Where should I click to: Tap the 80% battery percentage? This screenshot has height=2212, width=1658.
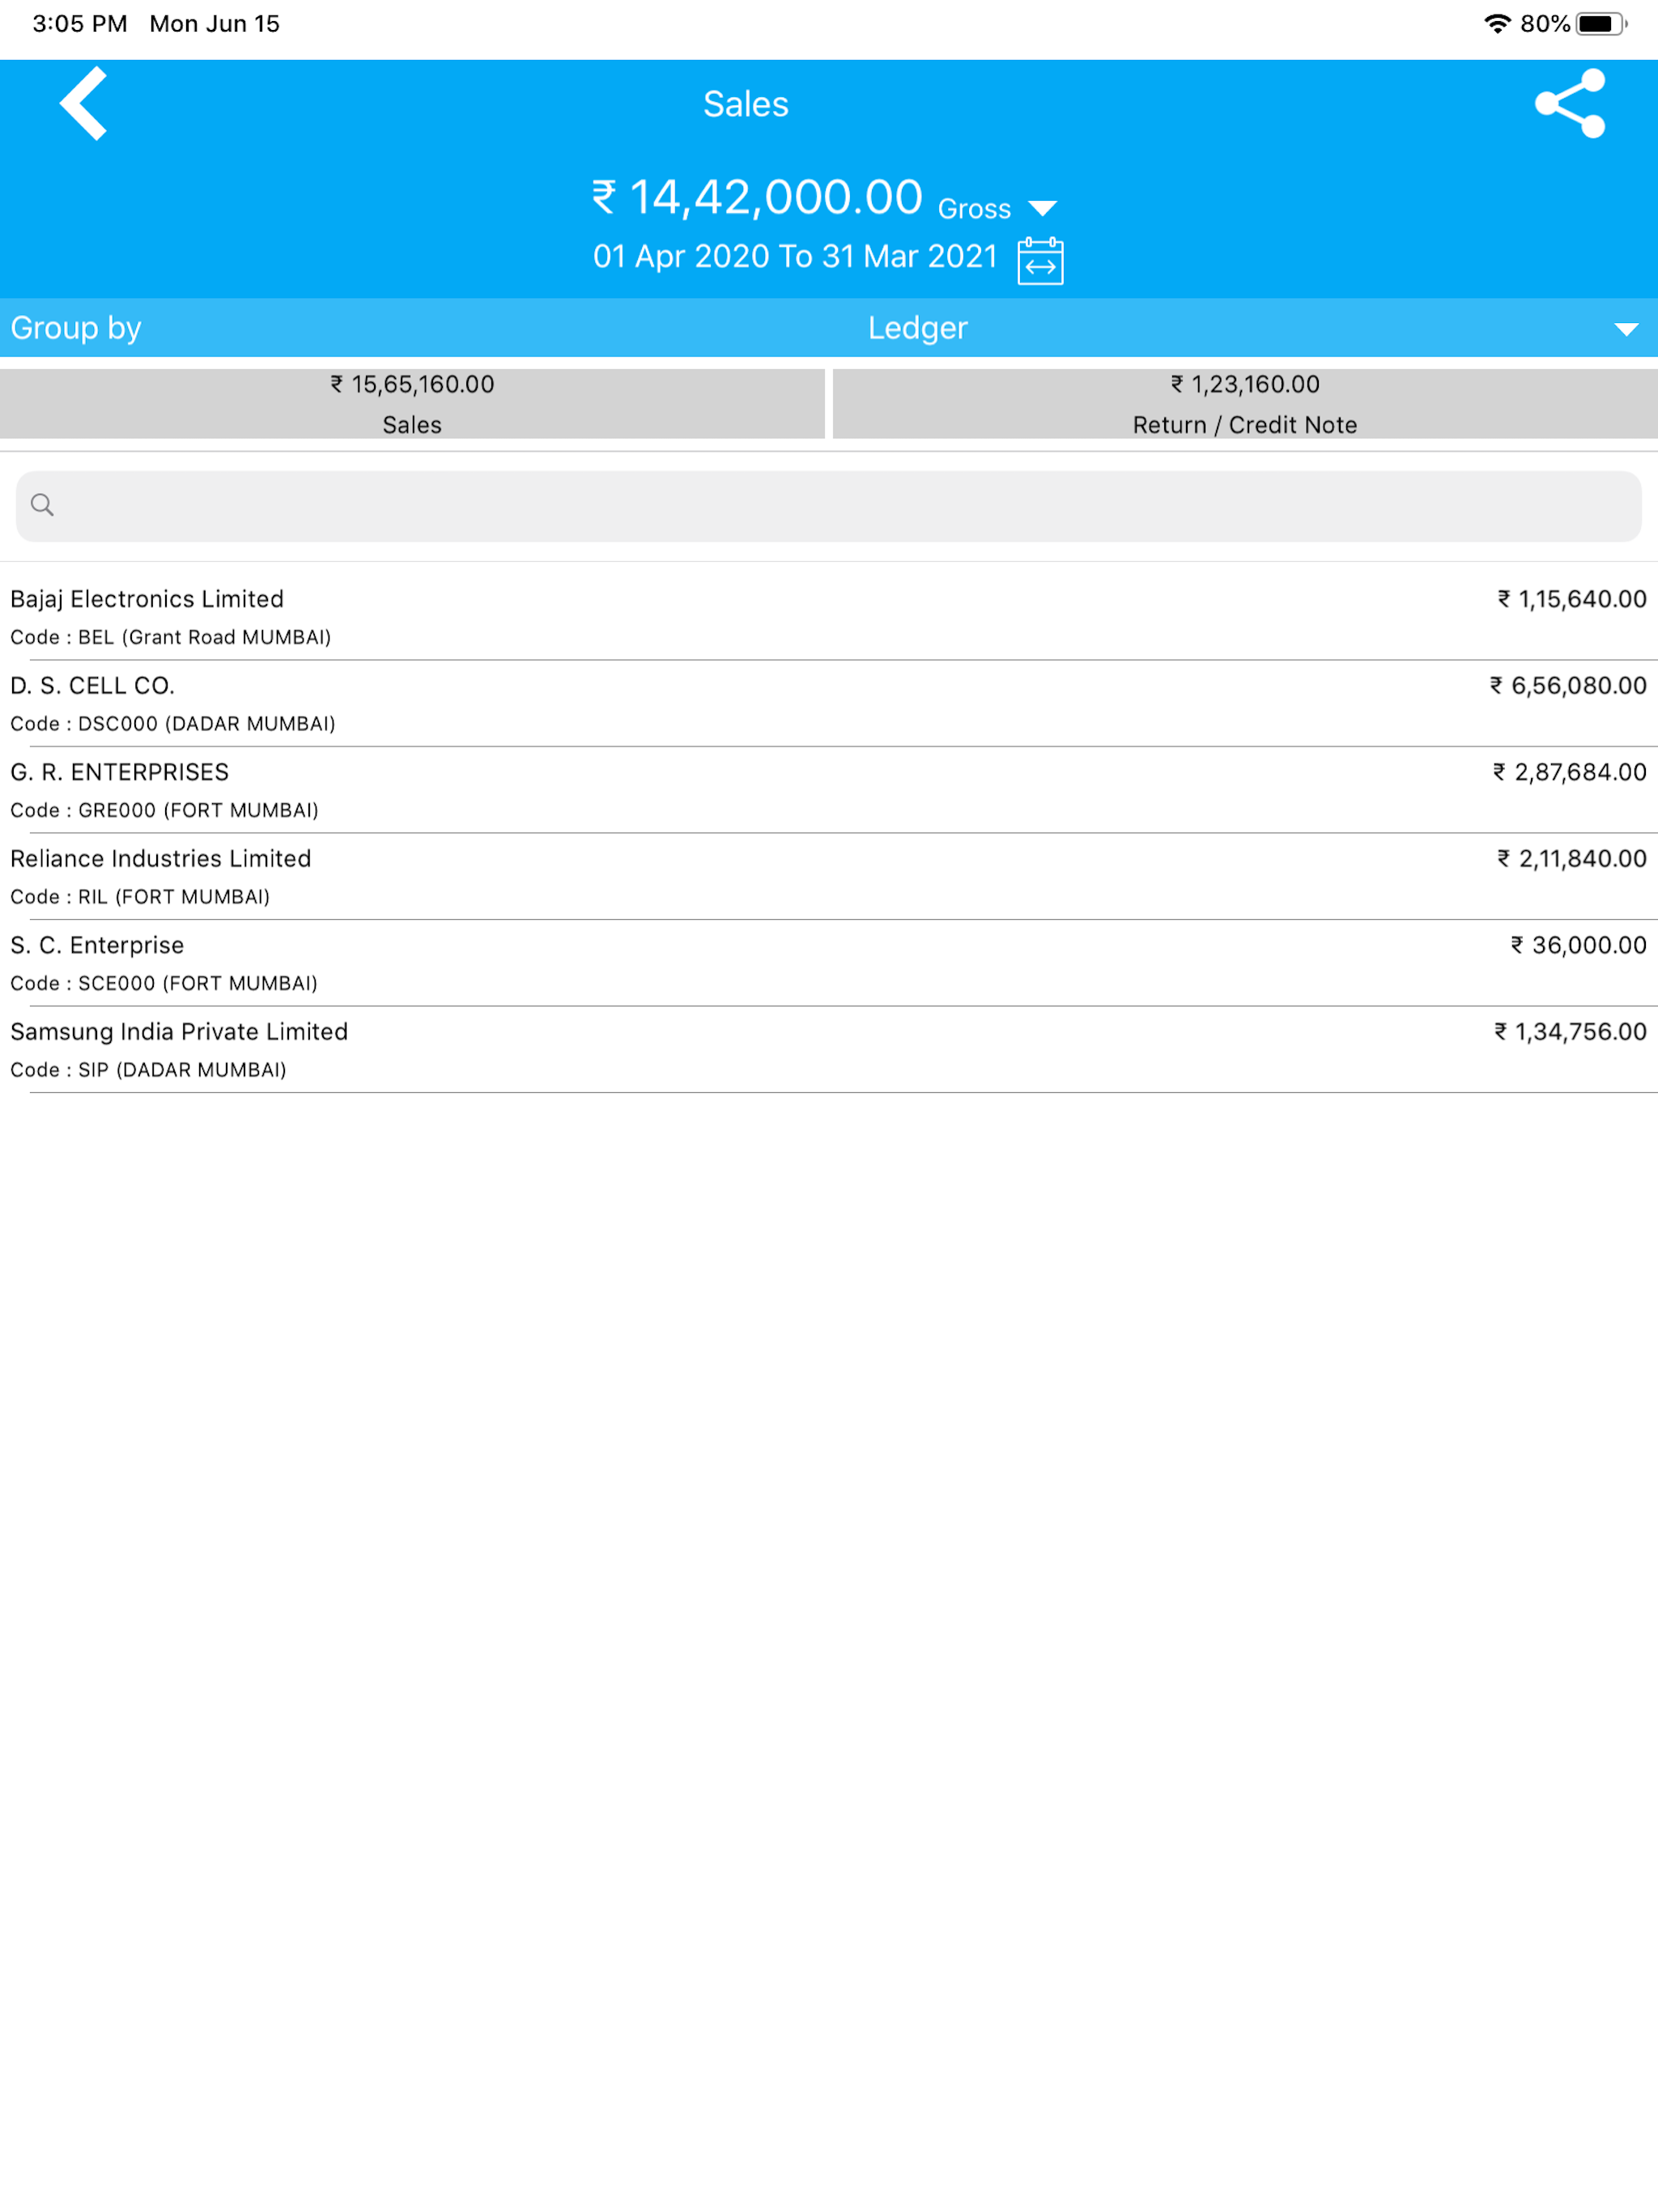coord(1545,24)
